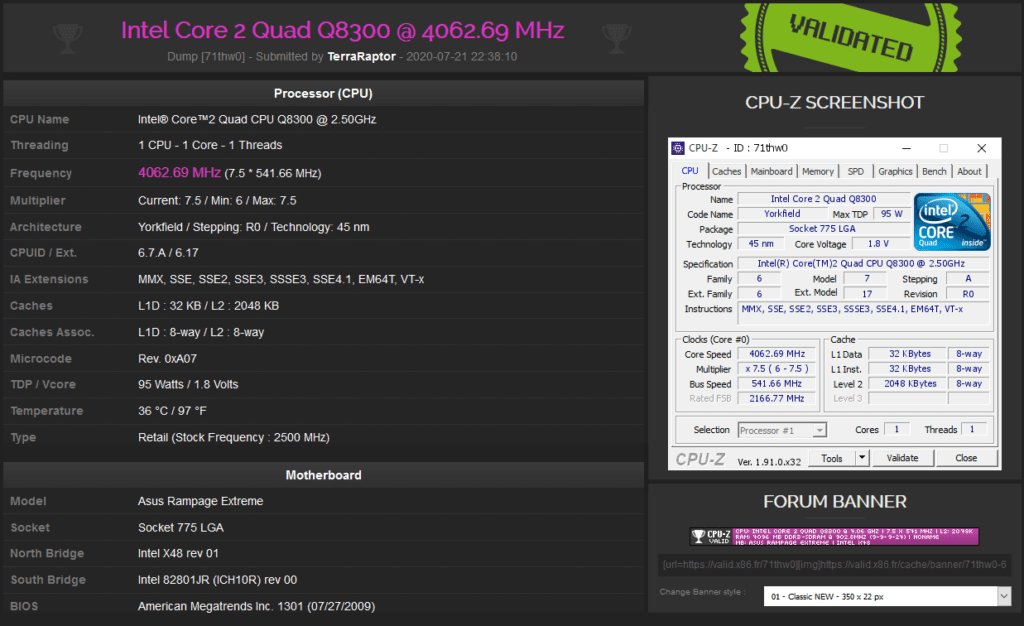The height and width of the screenshot is (626, 1024).
Task: Click the CPU Name row value
Action: (257, 119)
